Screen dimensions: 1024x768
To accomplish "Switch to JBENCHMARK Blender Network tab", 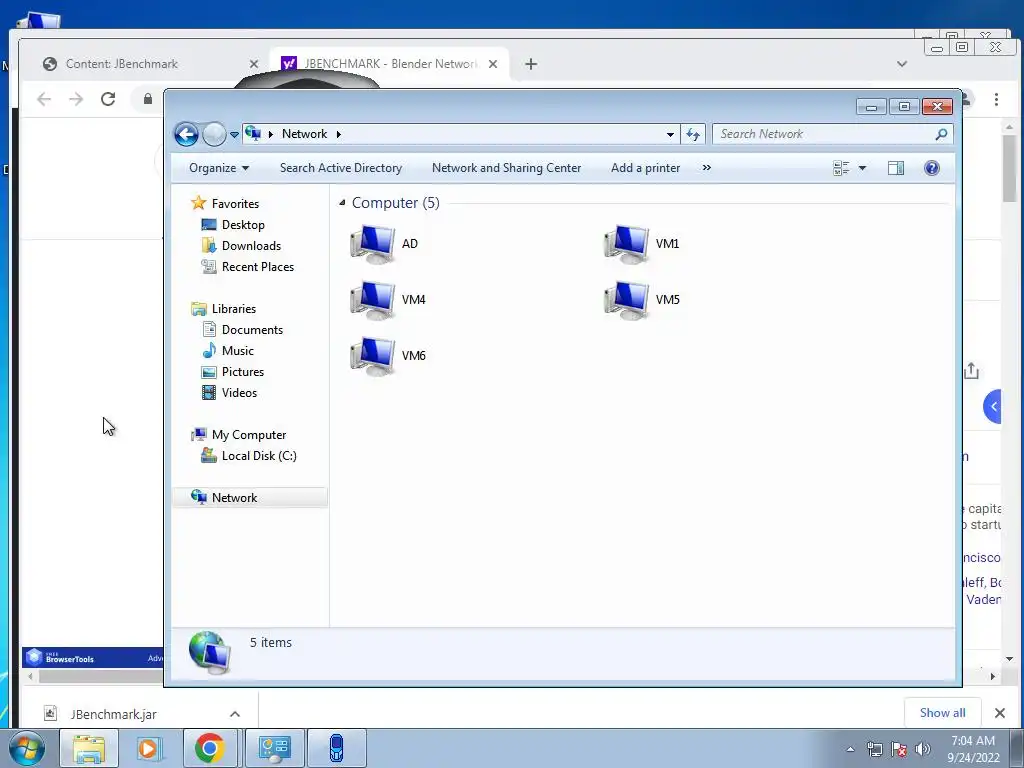I will (389, 64).
